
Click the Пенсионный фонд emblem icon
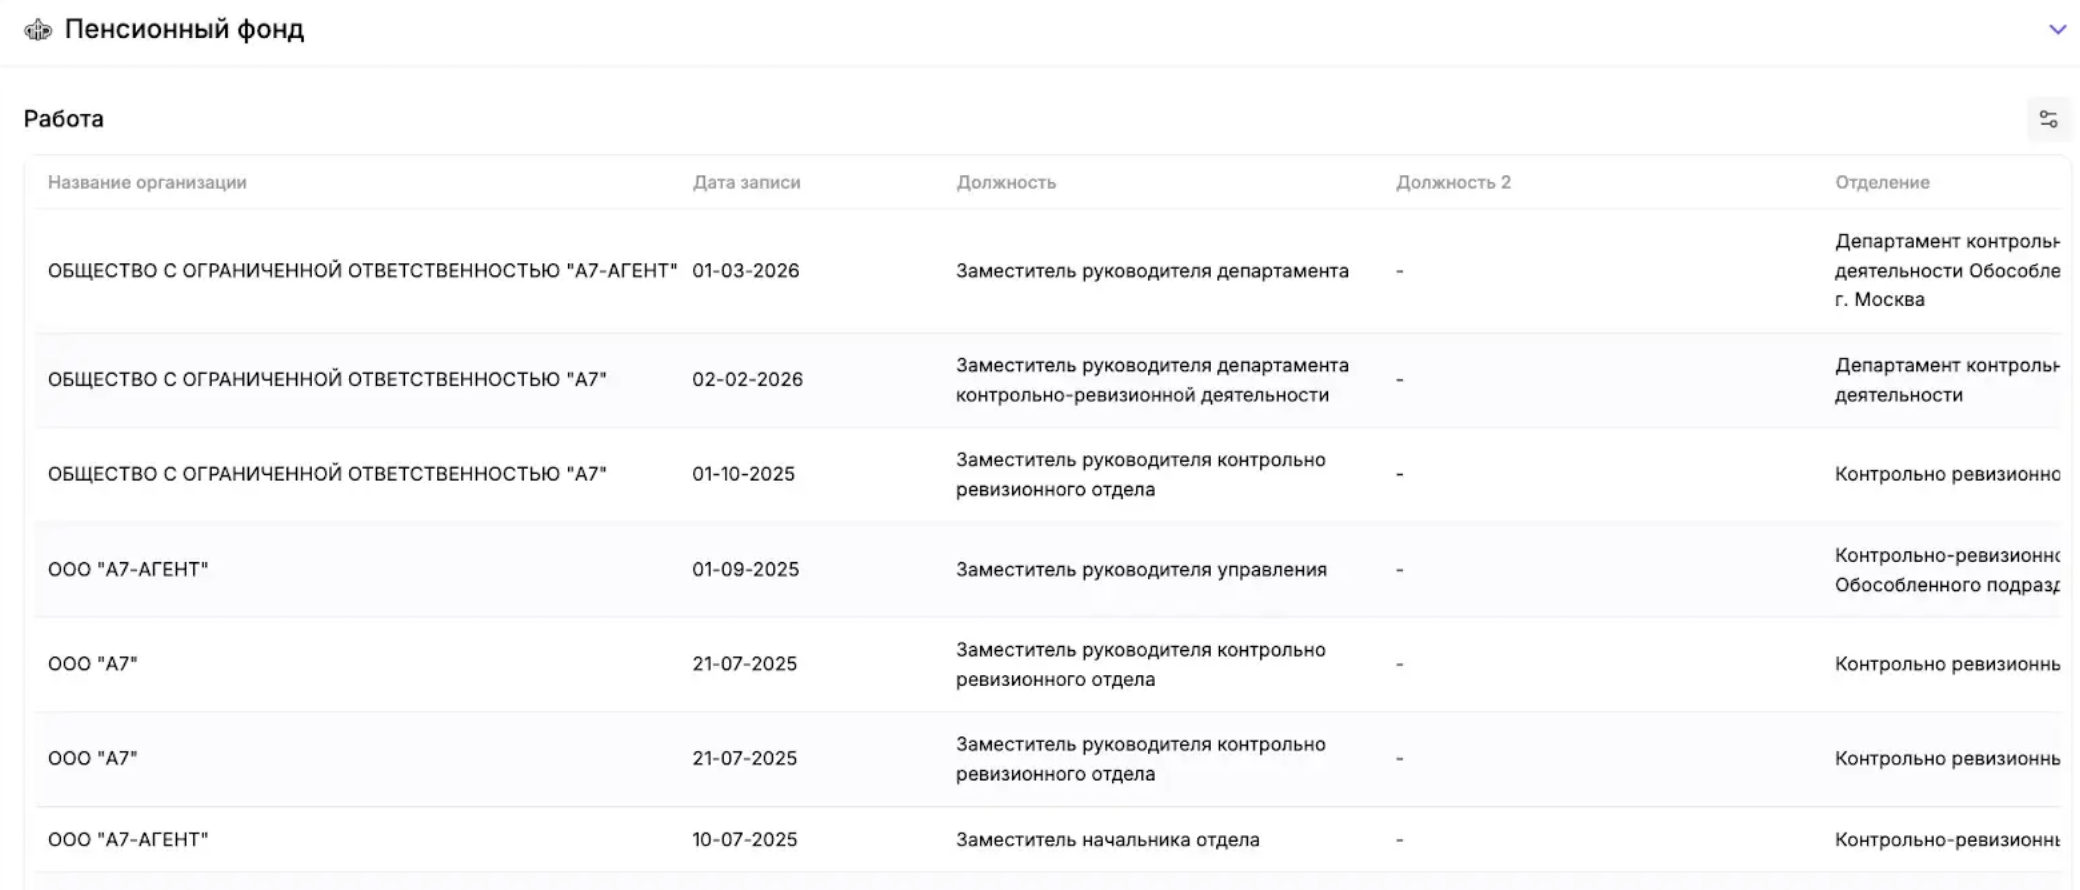click(x=38, y=30)
